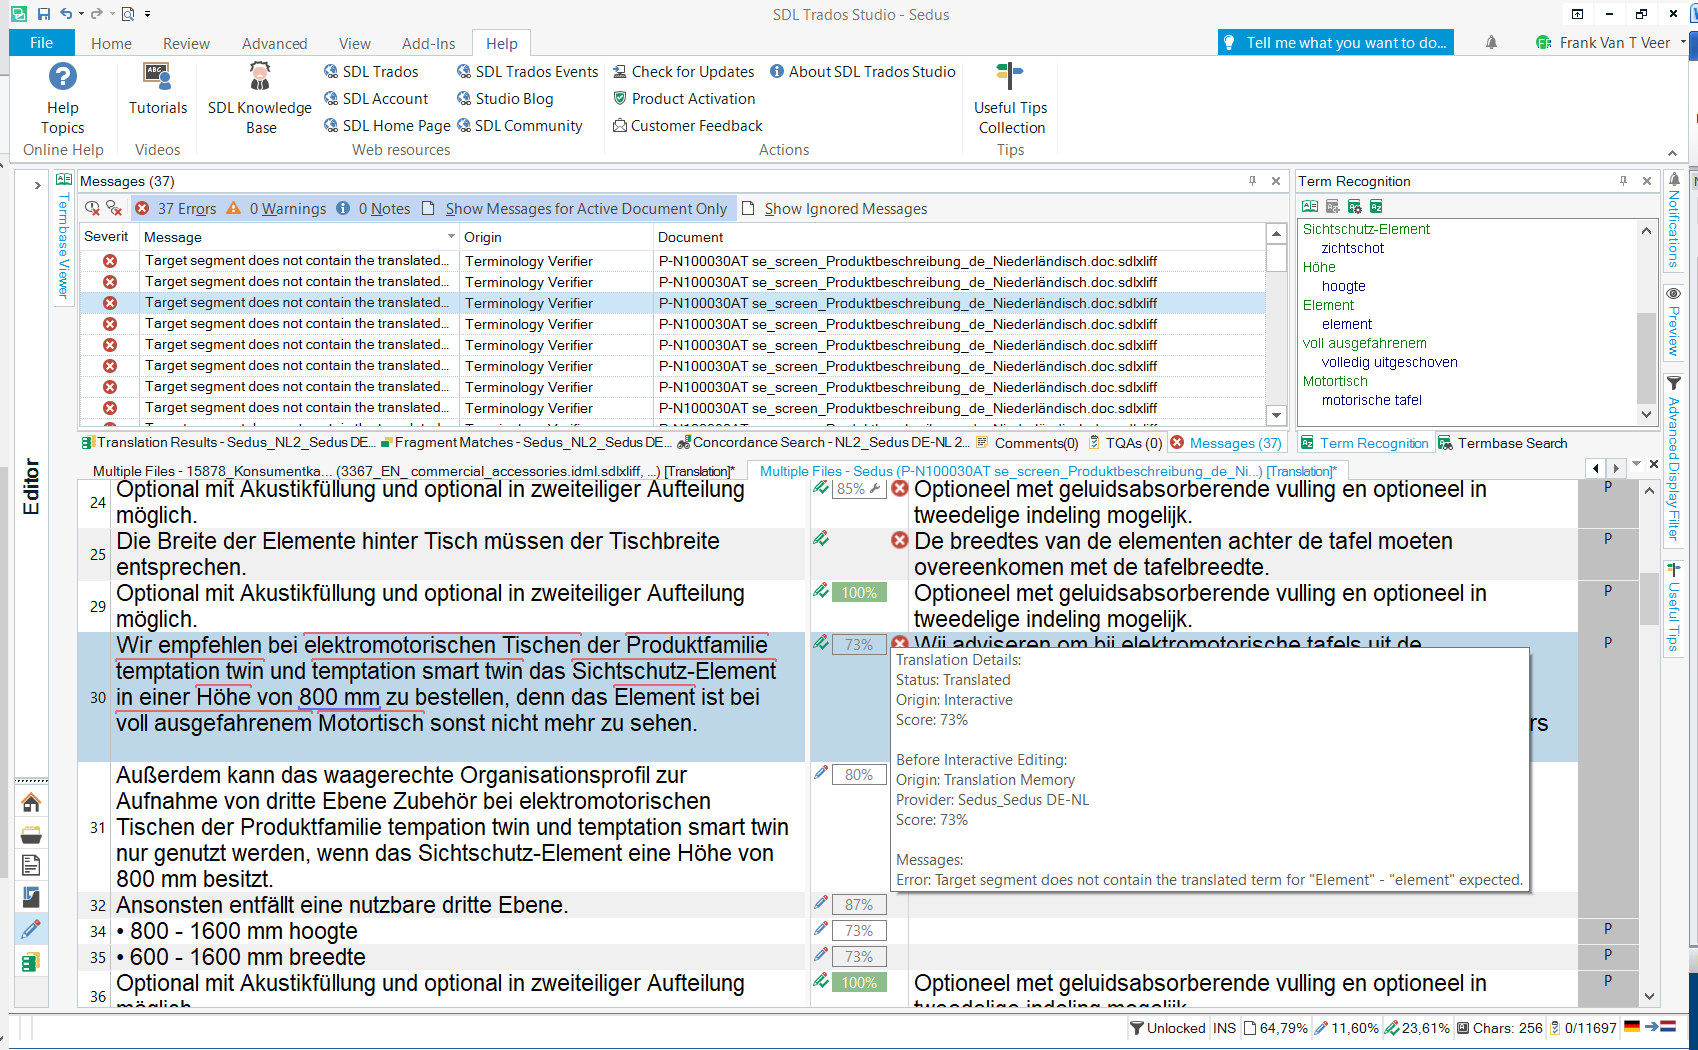This screenshot has height=1050, width=1698.
Task: Open the Preview side panel tab
Action: point(1673,322)
